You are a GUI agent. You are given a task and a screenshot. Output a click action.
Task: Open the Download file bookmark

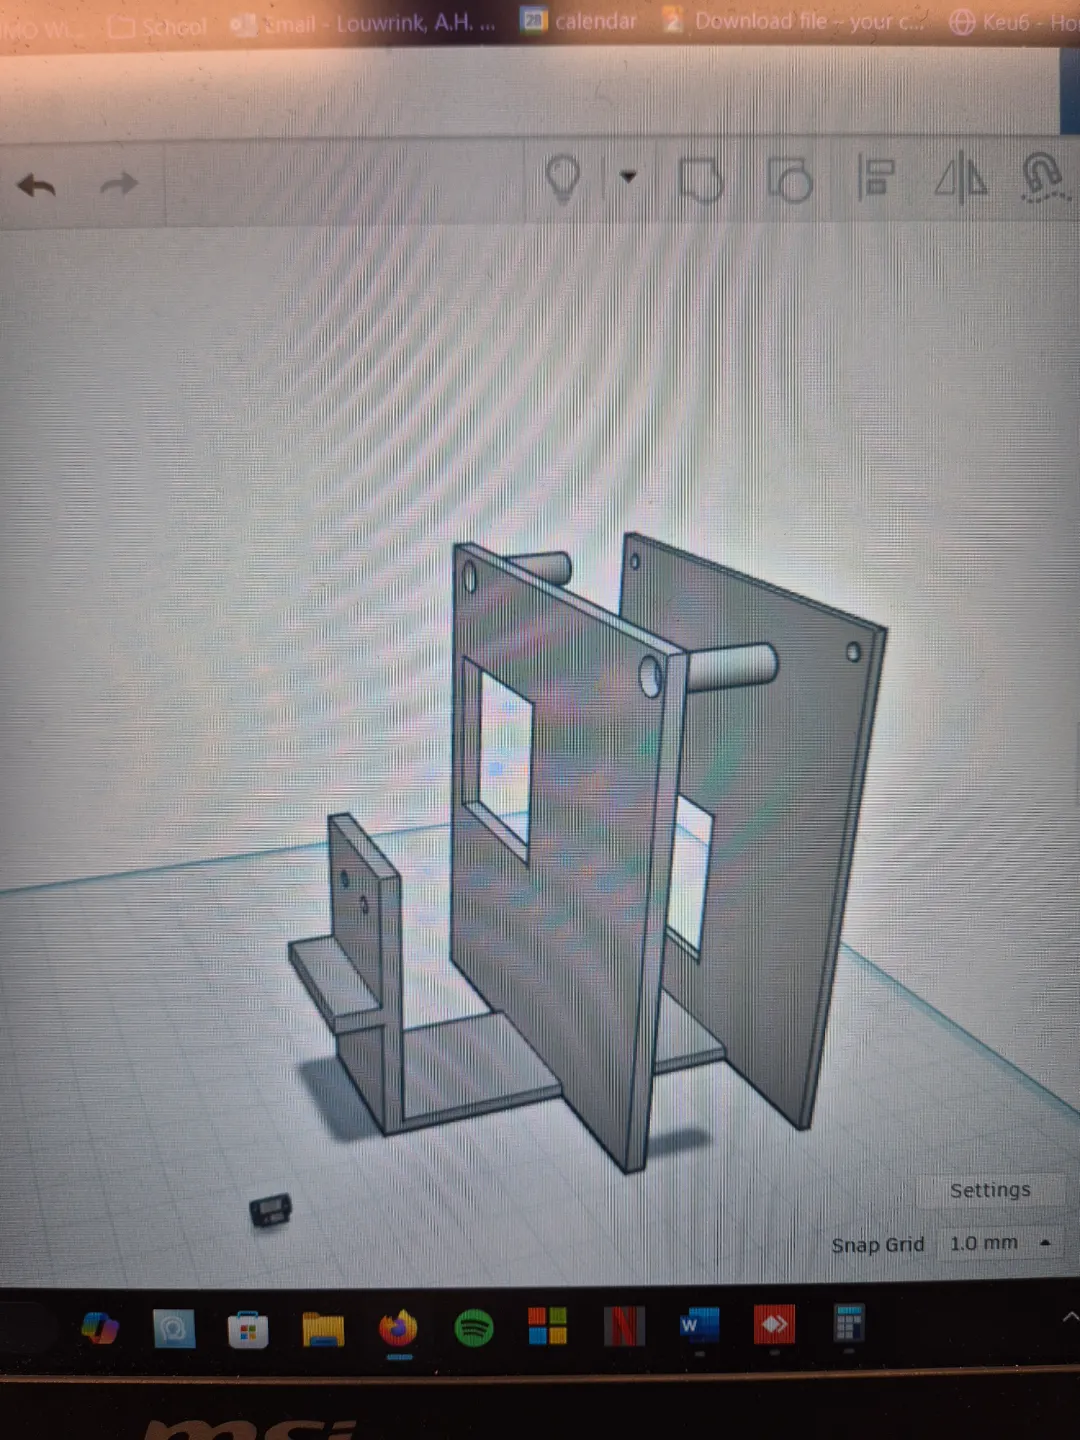796,20
